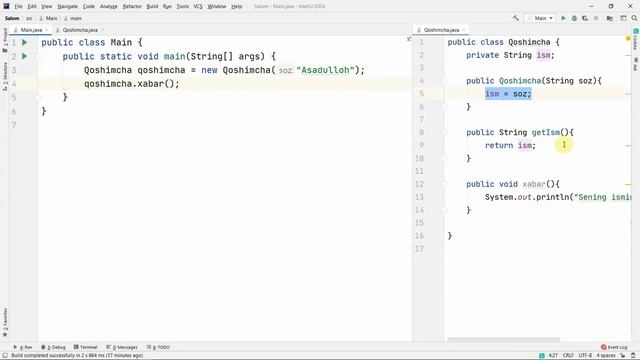
Task: Click on "Asadulloh" string in Main.java
Action: coord(325,70)
